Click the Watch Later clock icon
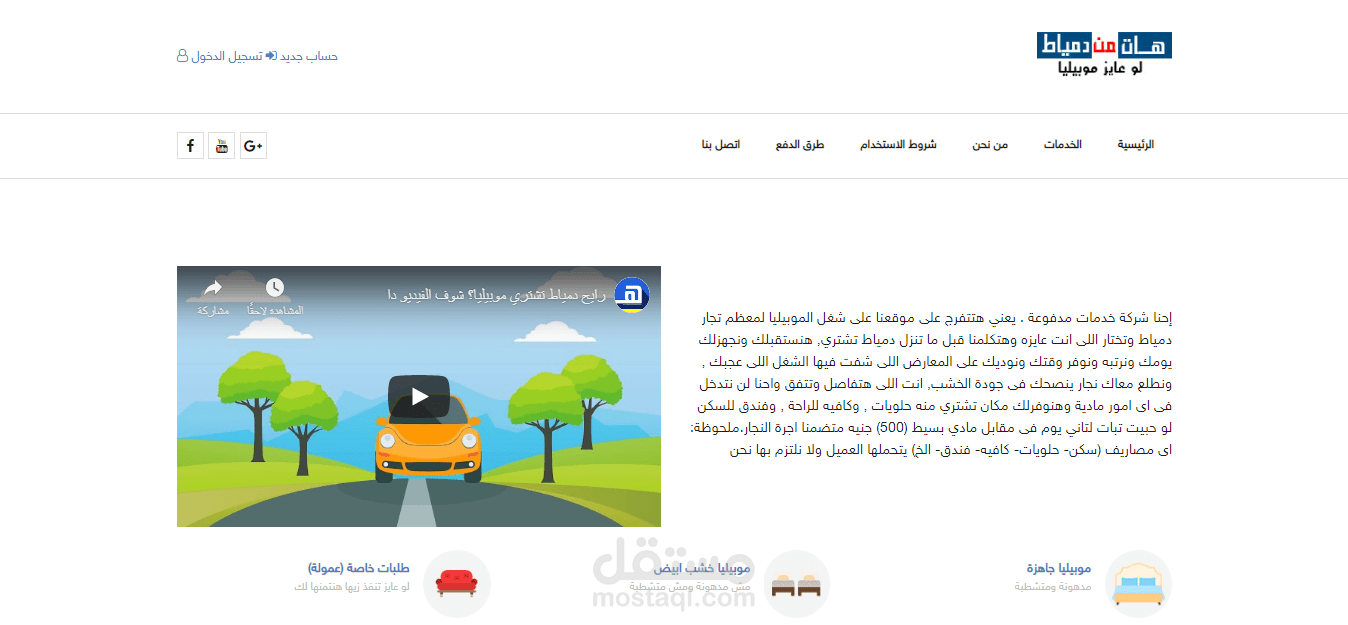 click(x=275, y=288)
